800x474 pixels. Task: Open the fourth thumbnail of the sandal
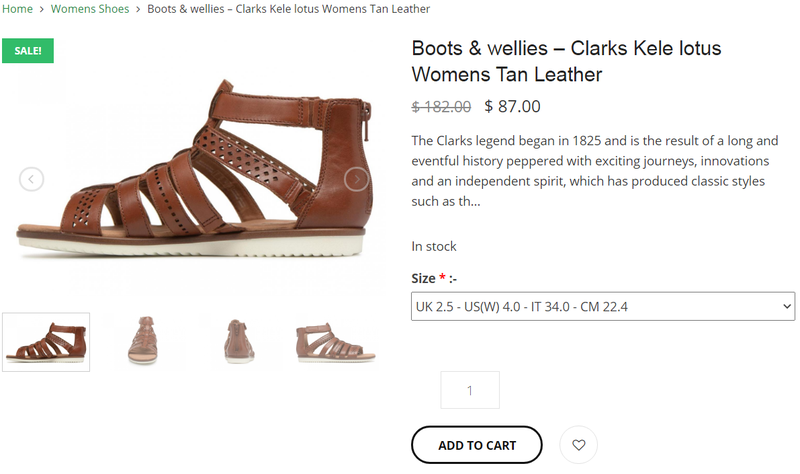(x=334, y=342)
